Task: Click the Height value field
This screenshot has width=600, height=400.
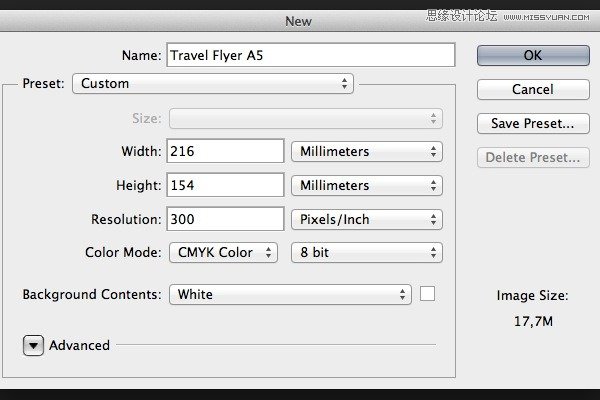Action: (x=226, y=185)
